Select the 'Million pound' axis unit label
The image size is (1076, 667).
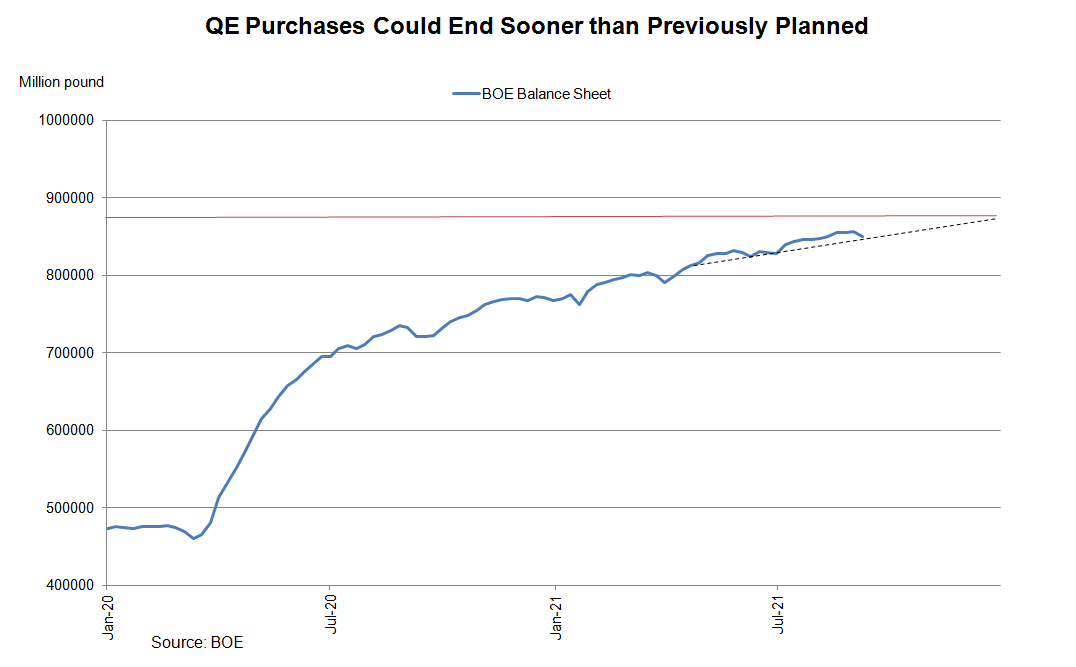coord(61,82)
